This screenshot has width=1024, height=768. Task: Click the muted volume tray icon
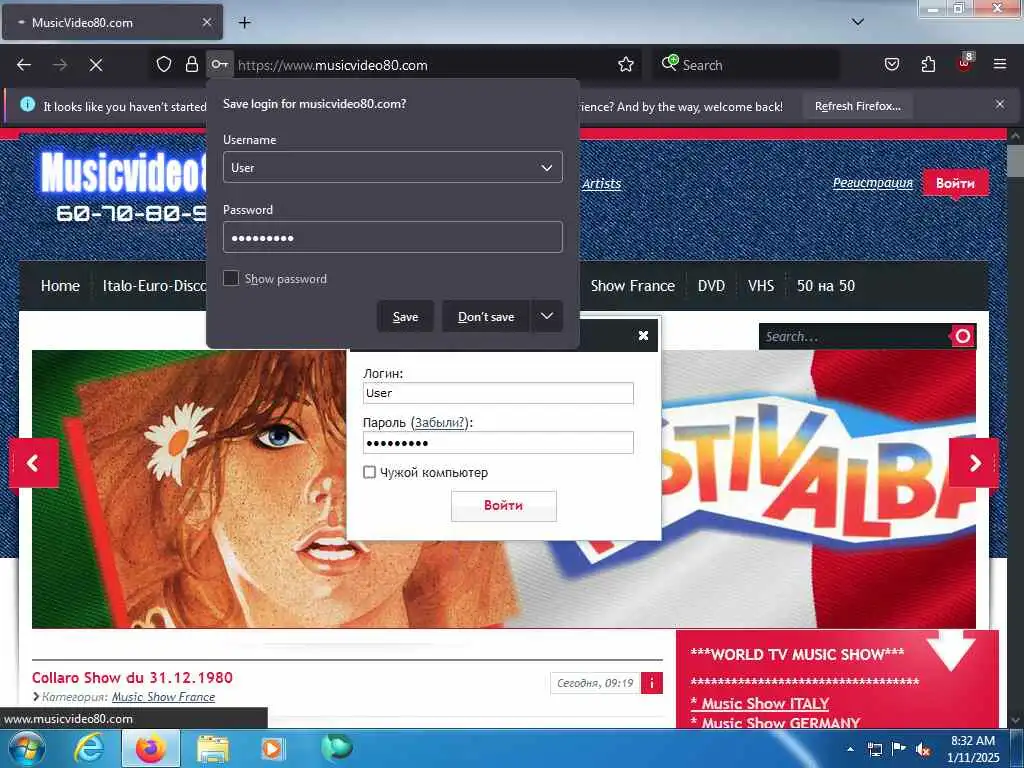tap(923, 749)
